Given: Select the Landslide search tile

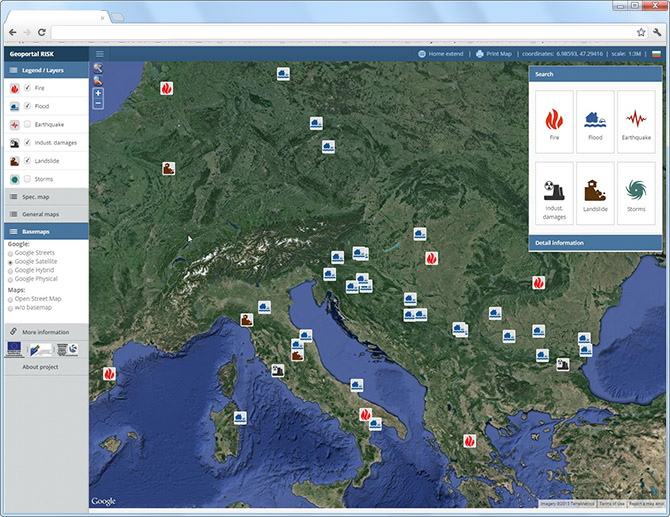Looking at the screenshot, I should click(595, 193).
